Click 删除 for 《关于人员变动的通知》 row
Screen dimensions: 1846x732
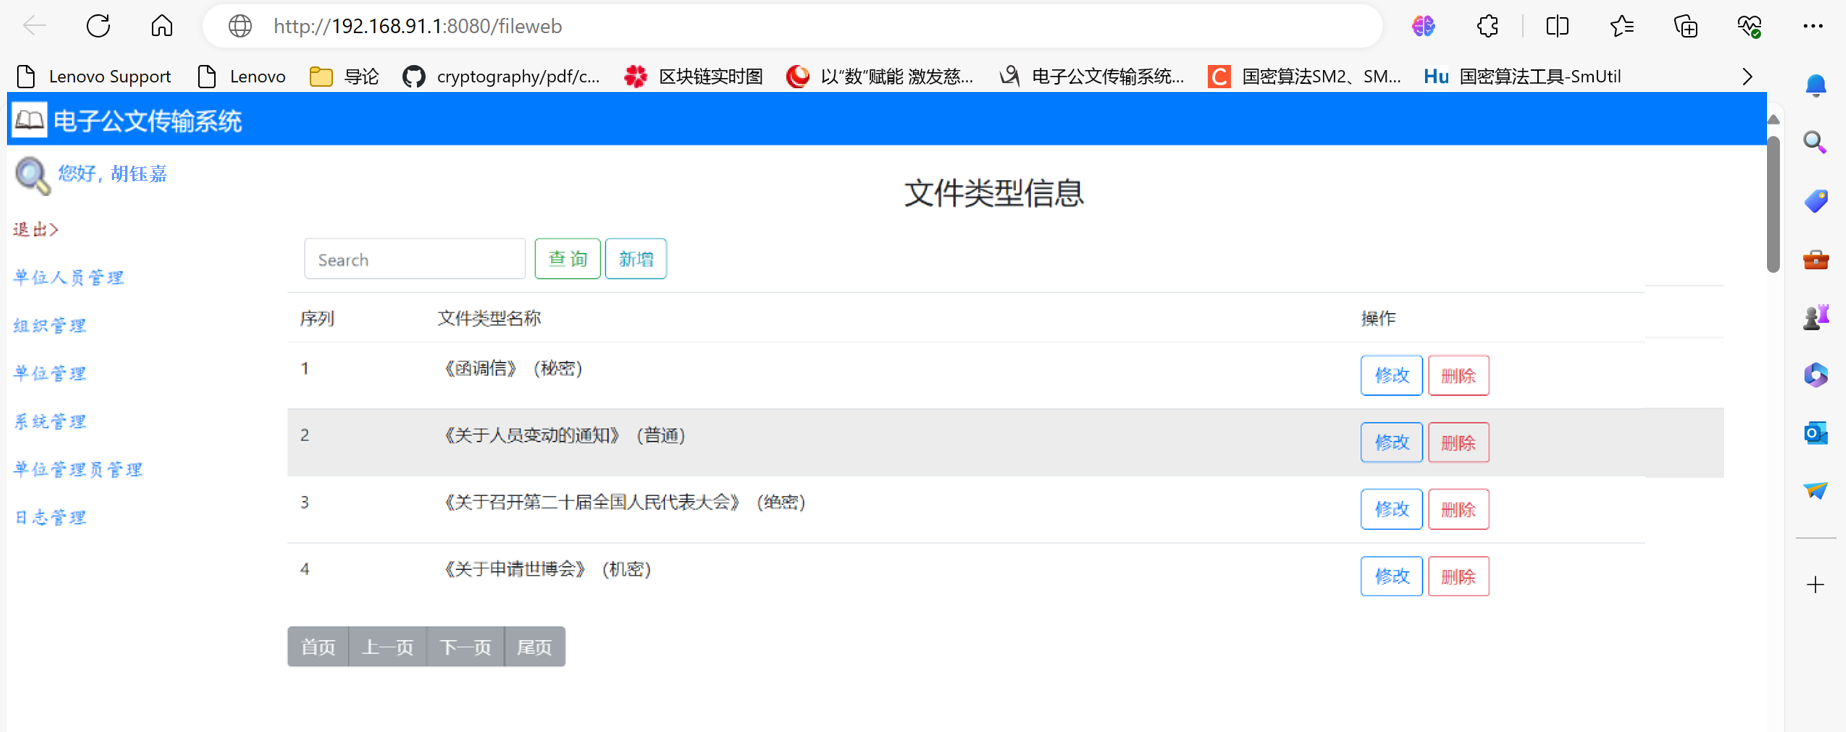[x=1458, y=442]
